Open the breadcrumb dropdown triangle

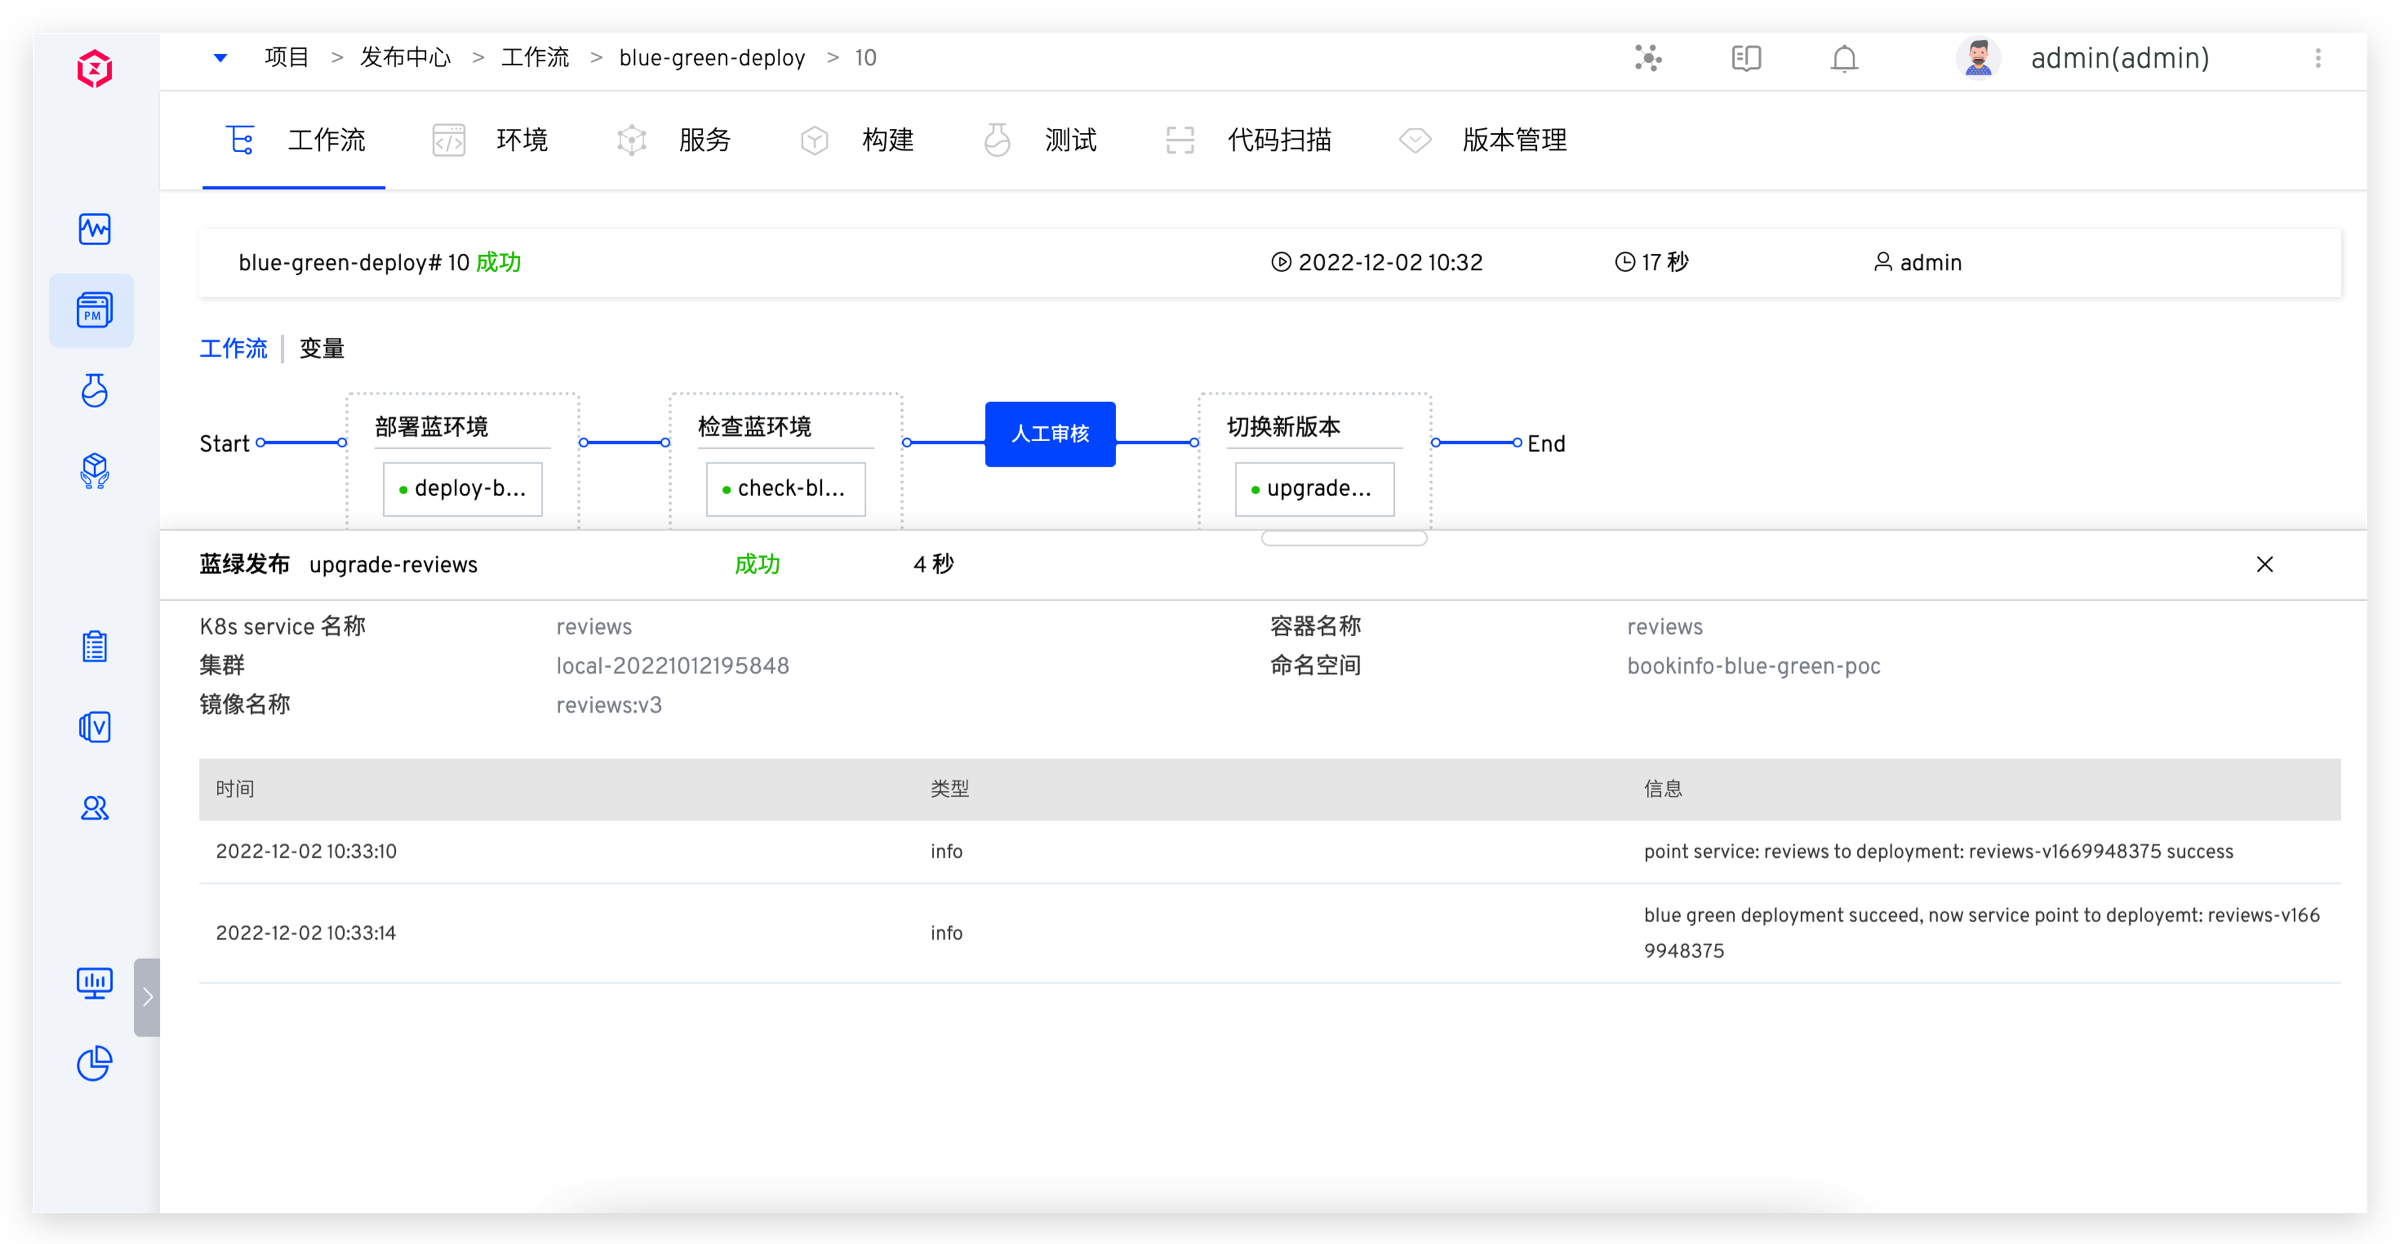click(220, 58)
